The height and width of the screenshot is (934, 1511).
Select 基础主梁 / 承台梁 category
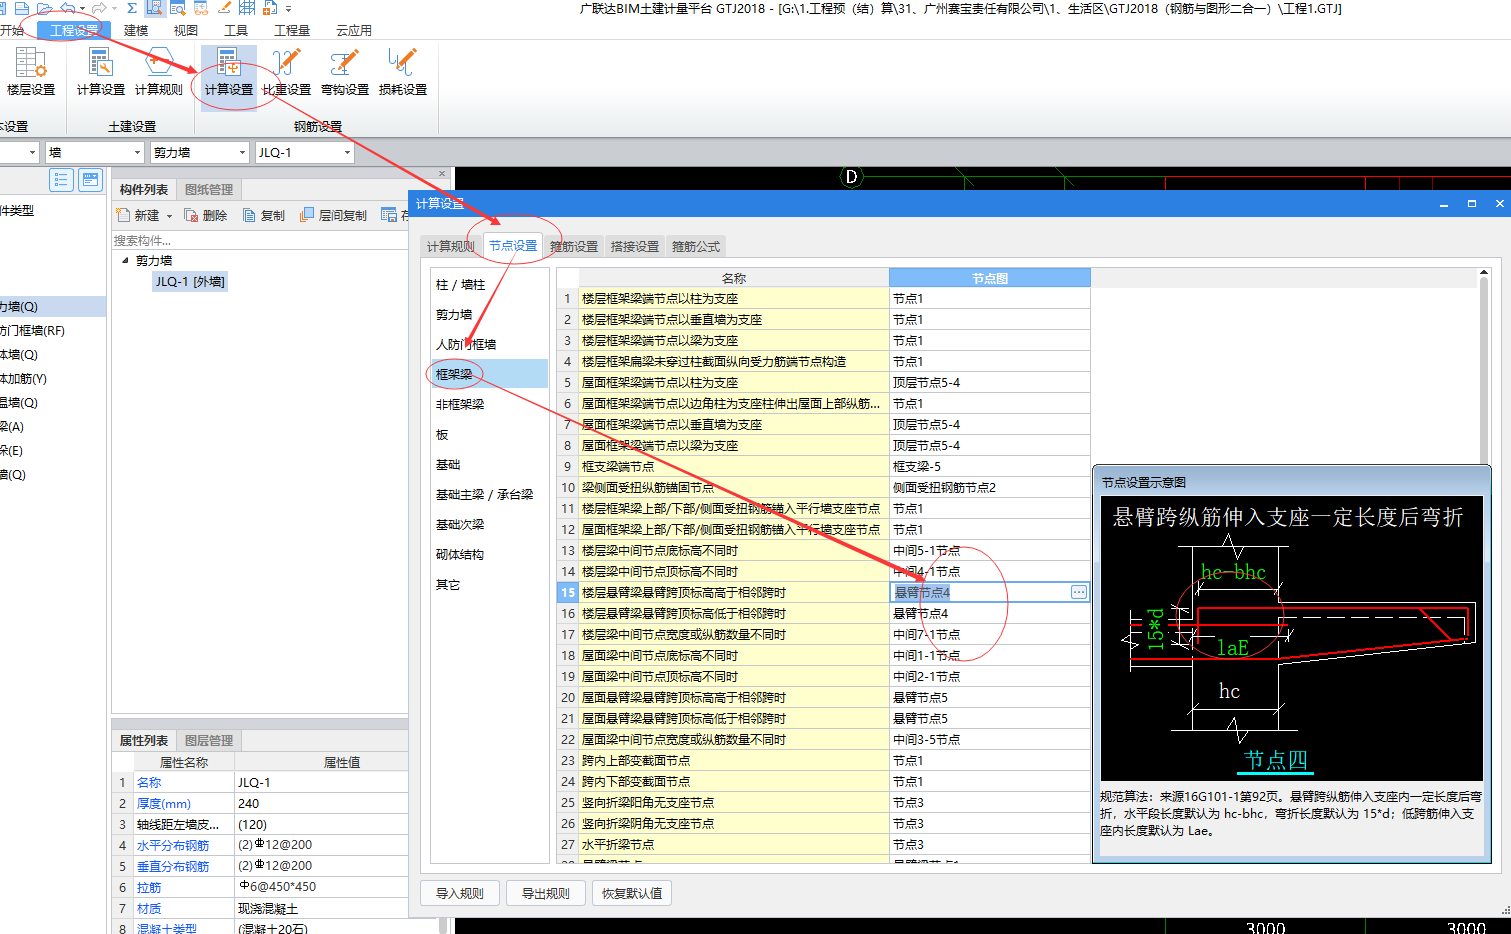(489, 494)
